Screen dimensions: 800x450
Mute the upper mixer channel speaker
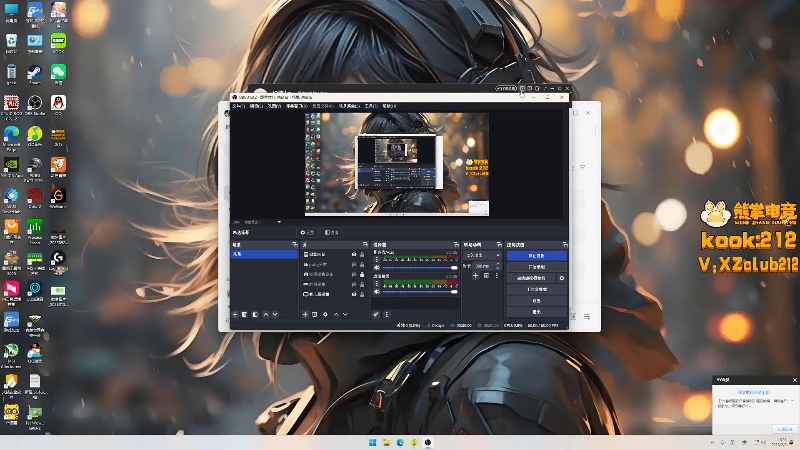[377, 267]
